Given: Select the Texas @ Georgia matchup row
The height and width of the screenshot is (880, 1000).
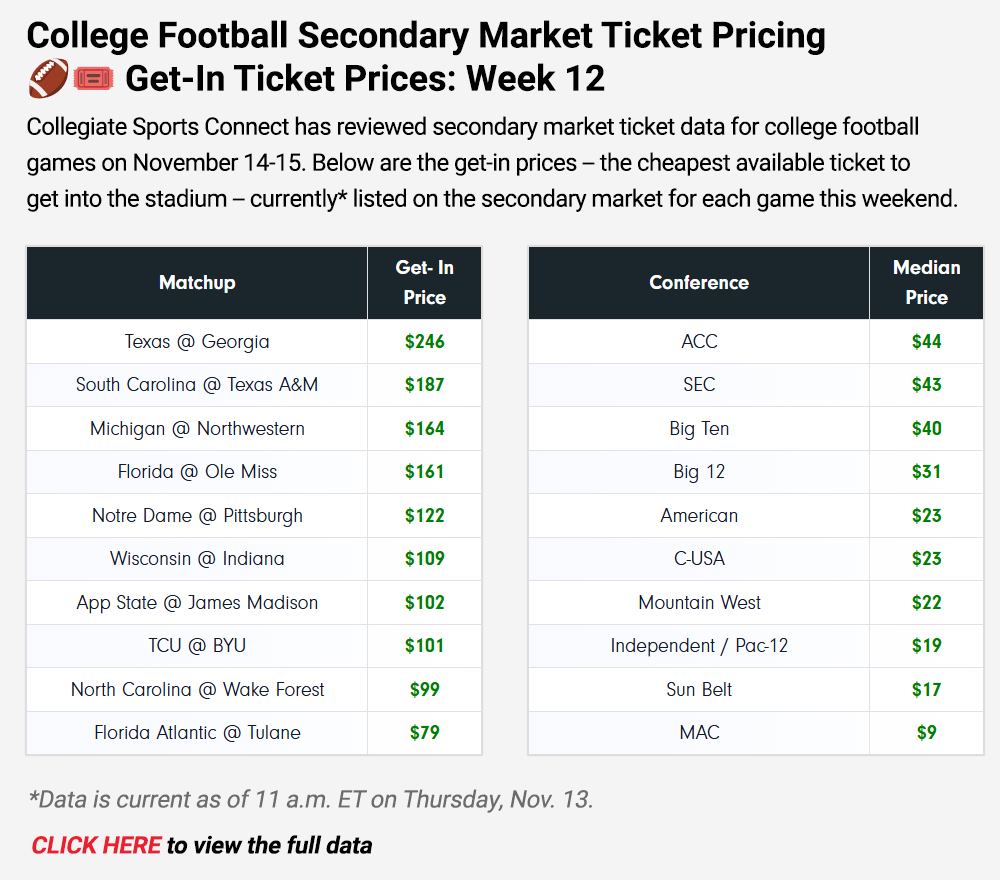Looking at the screenshot, I should tap(197, 341).
